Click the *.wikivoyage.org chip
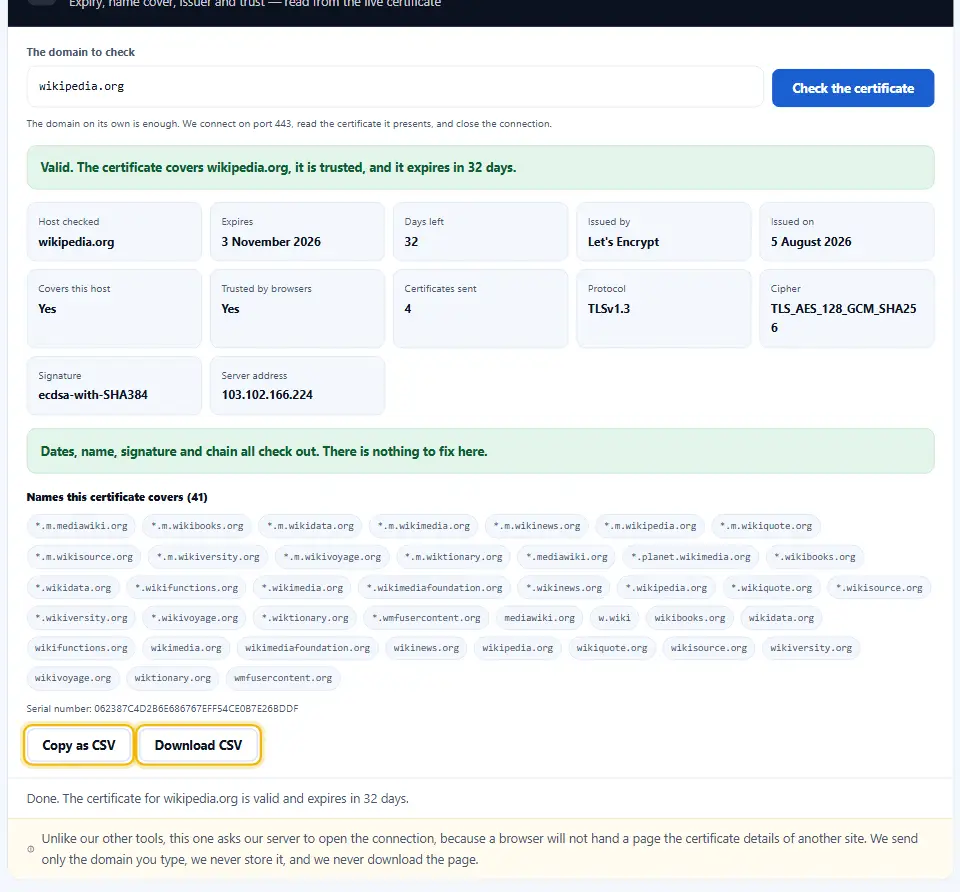 pos(195,618)
